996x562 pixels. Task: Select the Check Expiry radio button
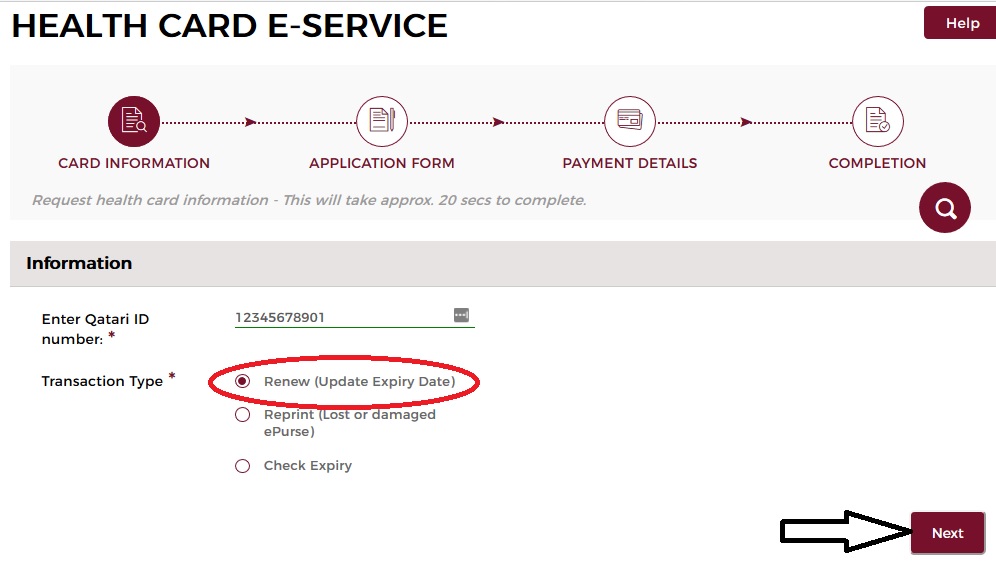coord(242,465)
